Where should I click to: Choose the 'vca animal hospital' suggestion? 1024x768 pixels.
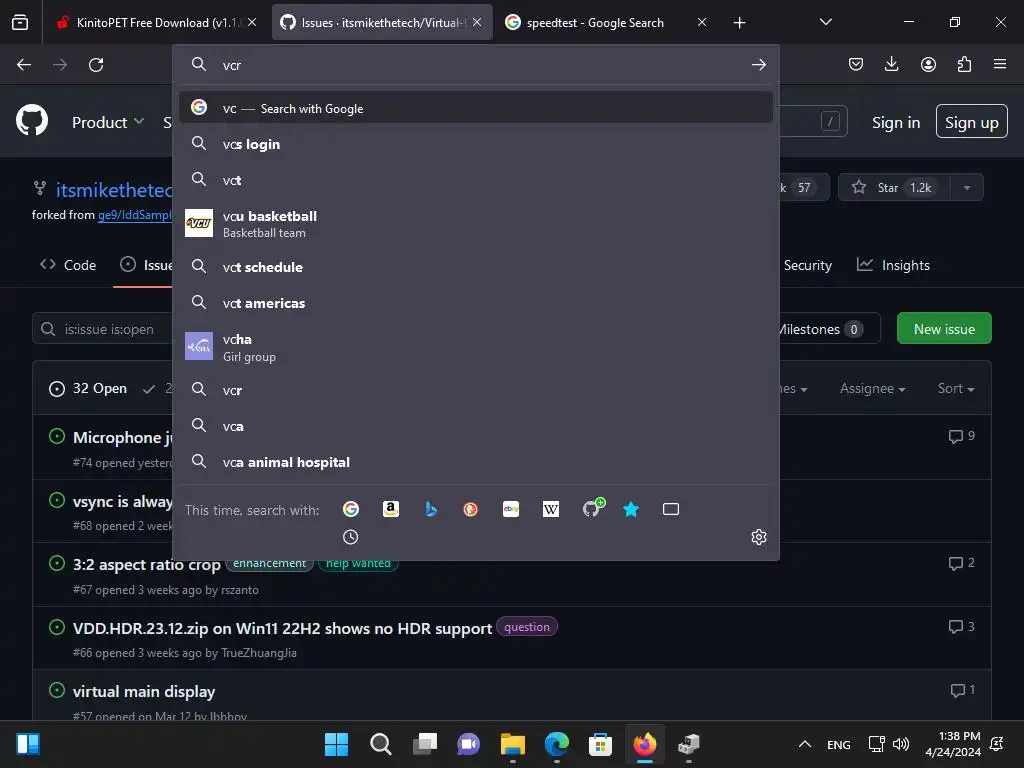click(475, 462)
